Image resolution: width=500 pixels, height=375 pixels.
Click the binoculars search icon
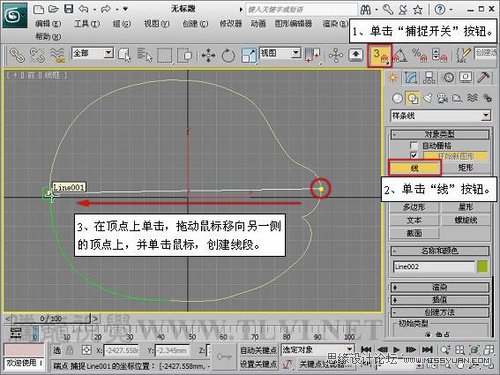point(366,10)
